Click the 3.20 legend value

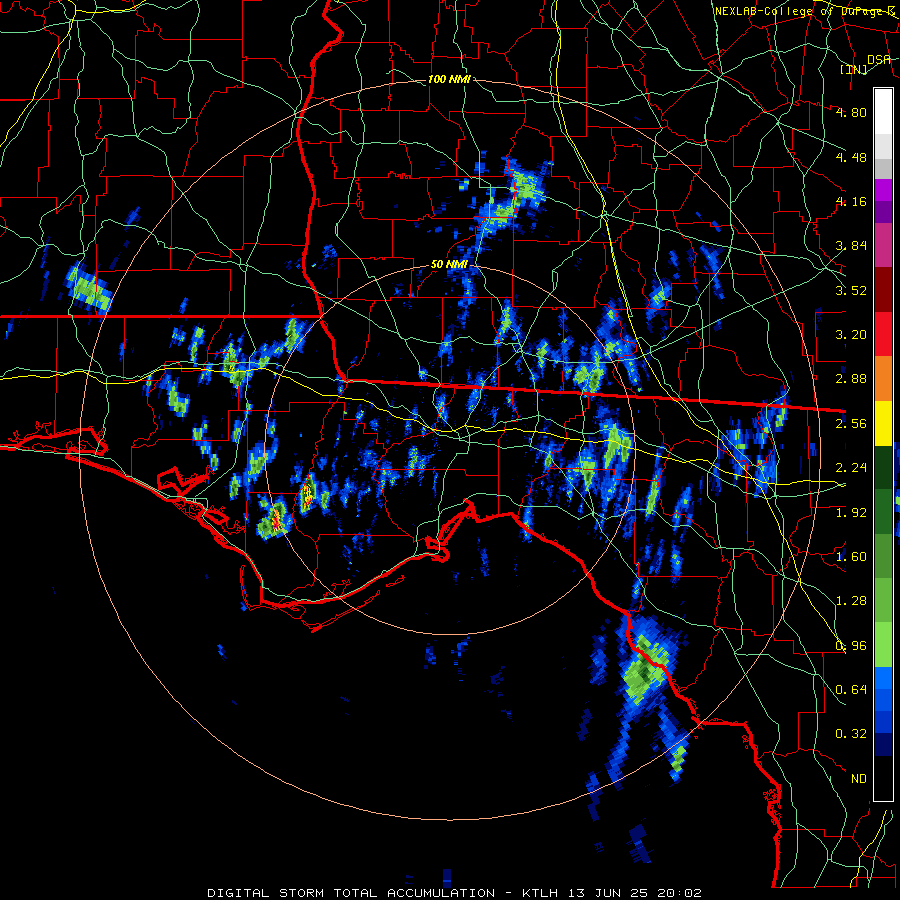pyautogui.click(x=851, y=335)
